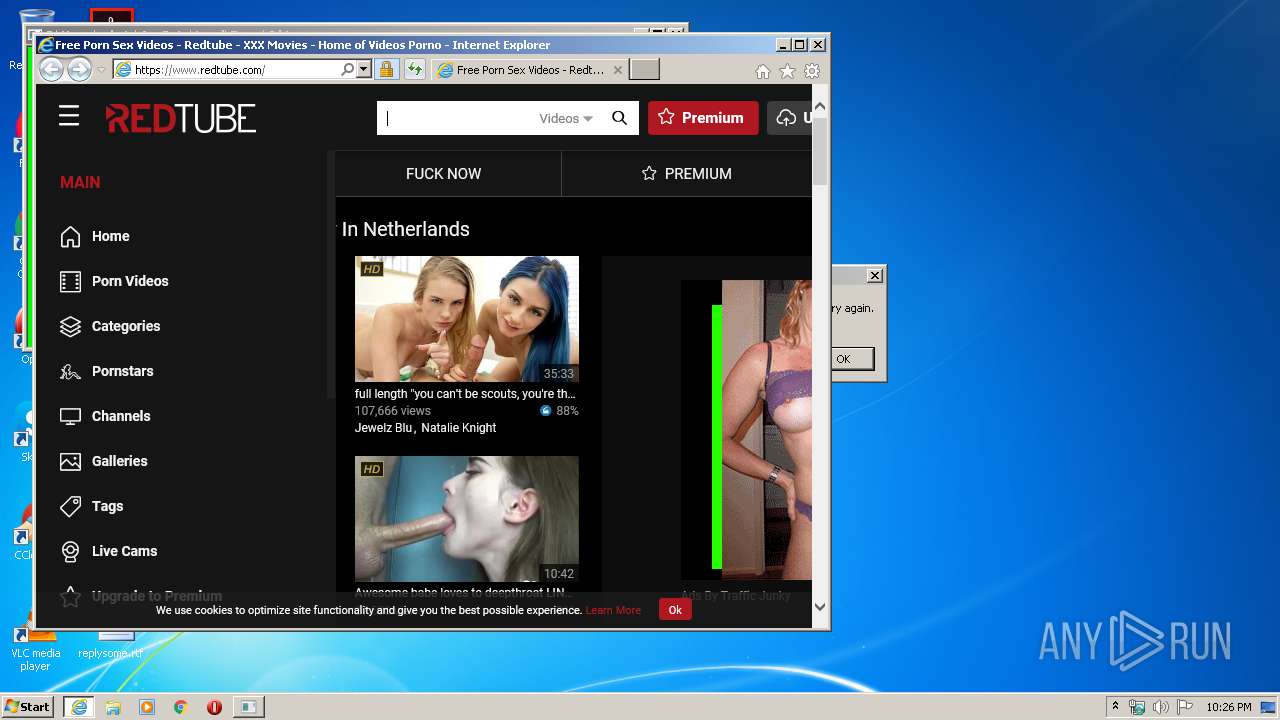Go back with Internet Explorer back arrow

click(x=51, y=70)
